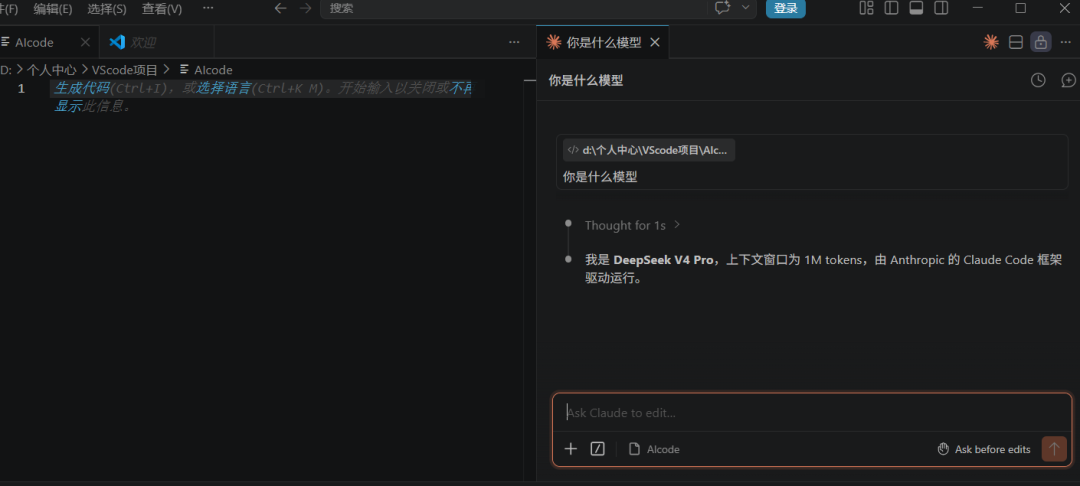Click the VS Code logo on 欢迎 tab
The image size is (1080, 486).
(x=117, y=42)
